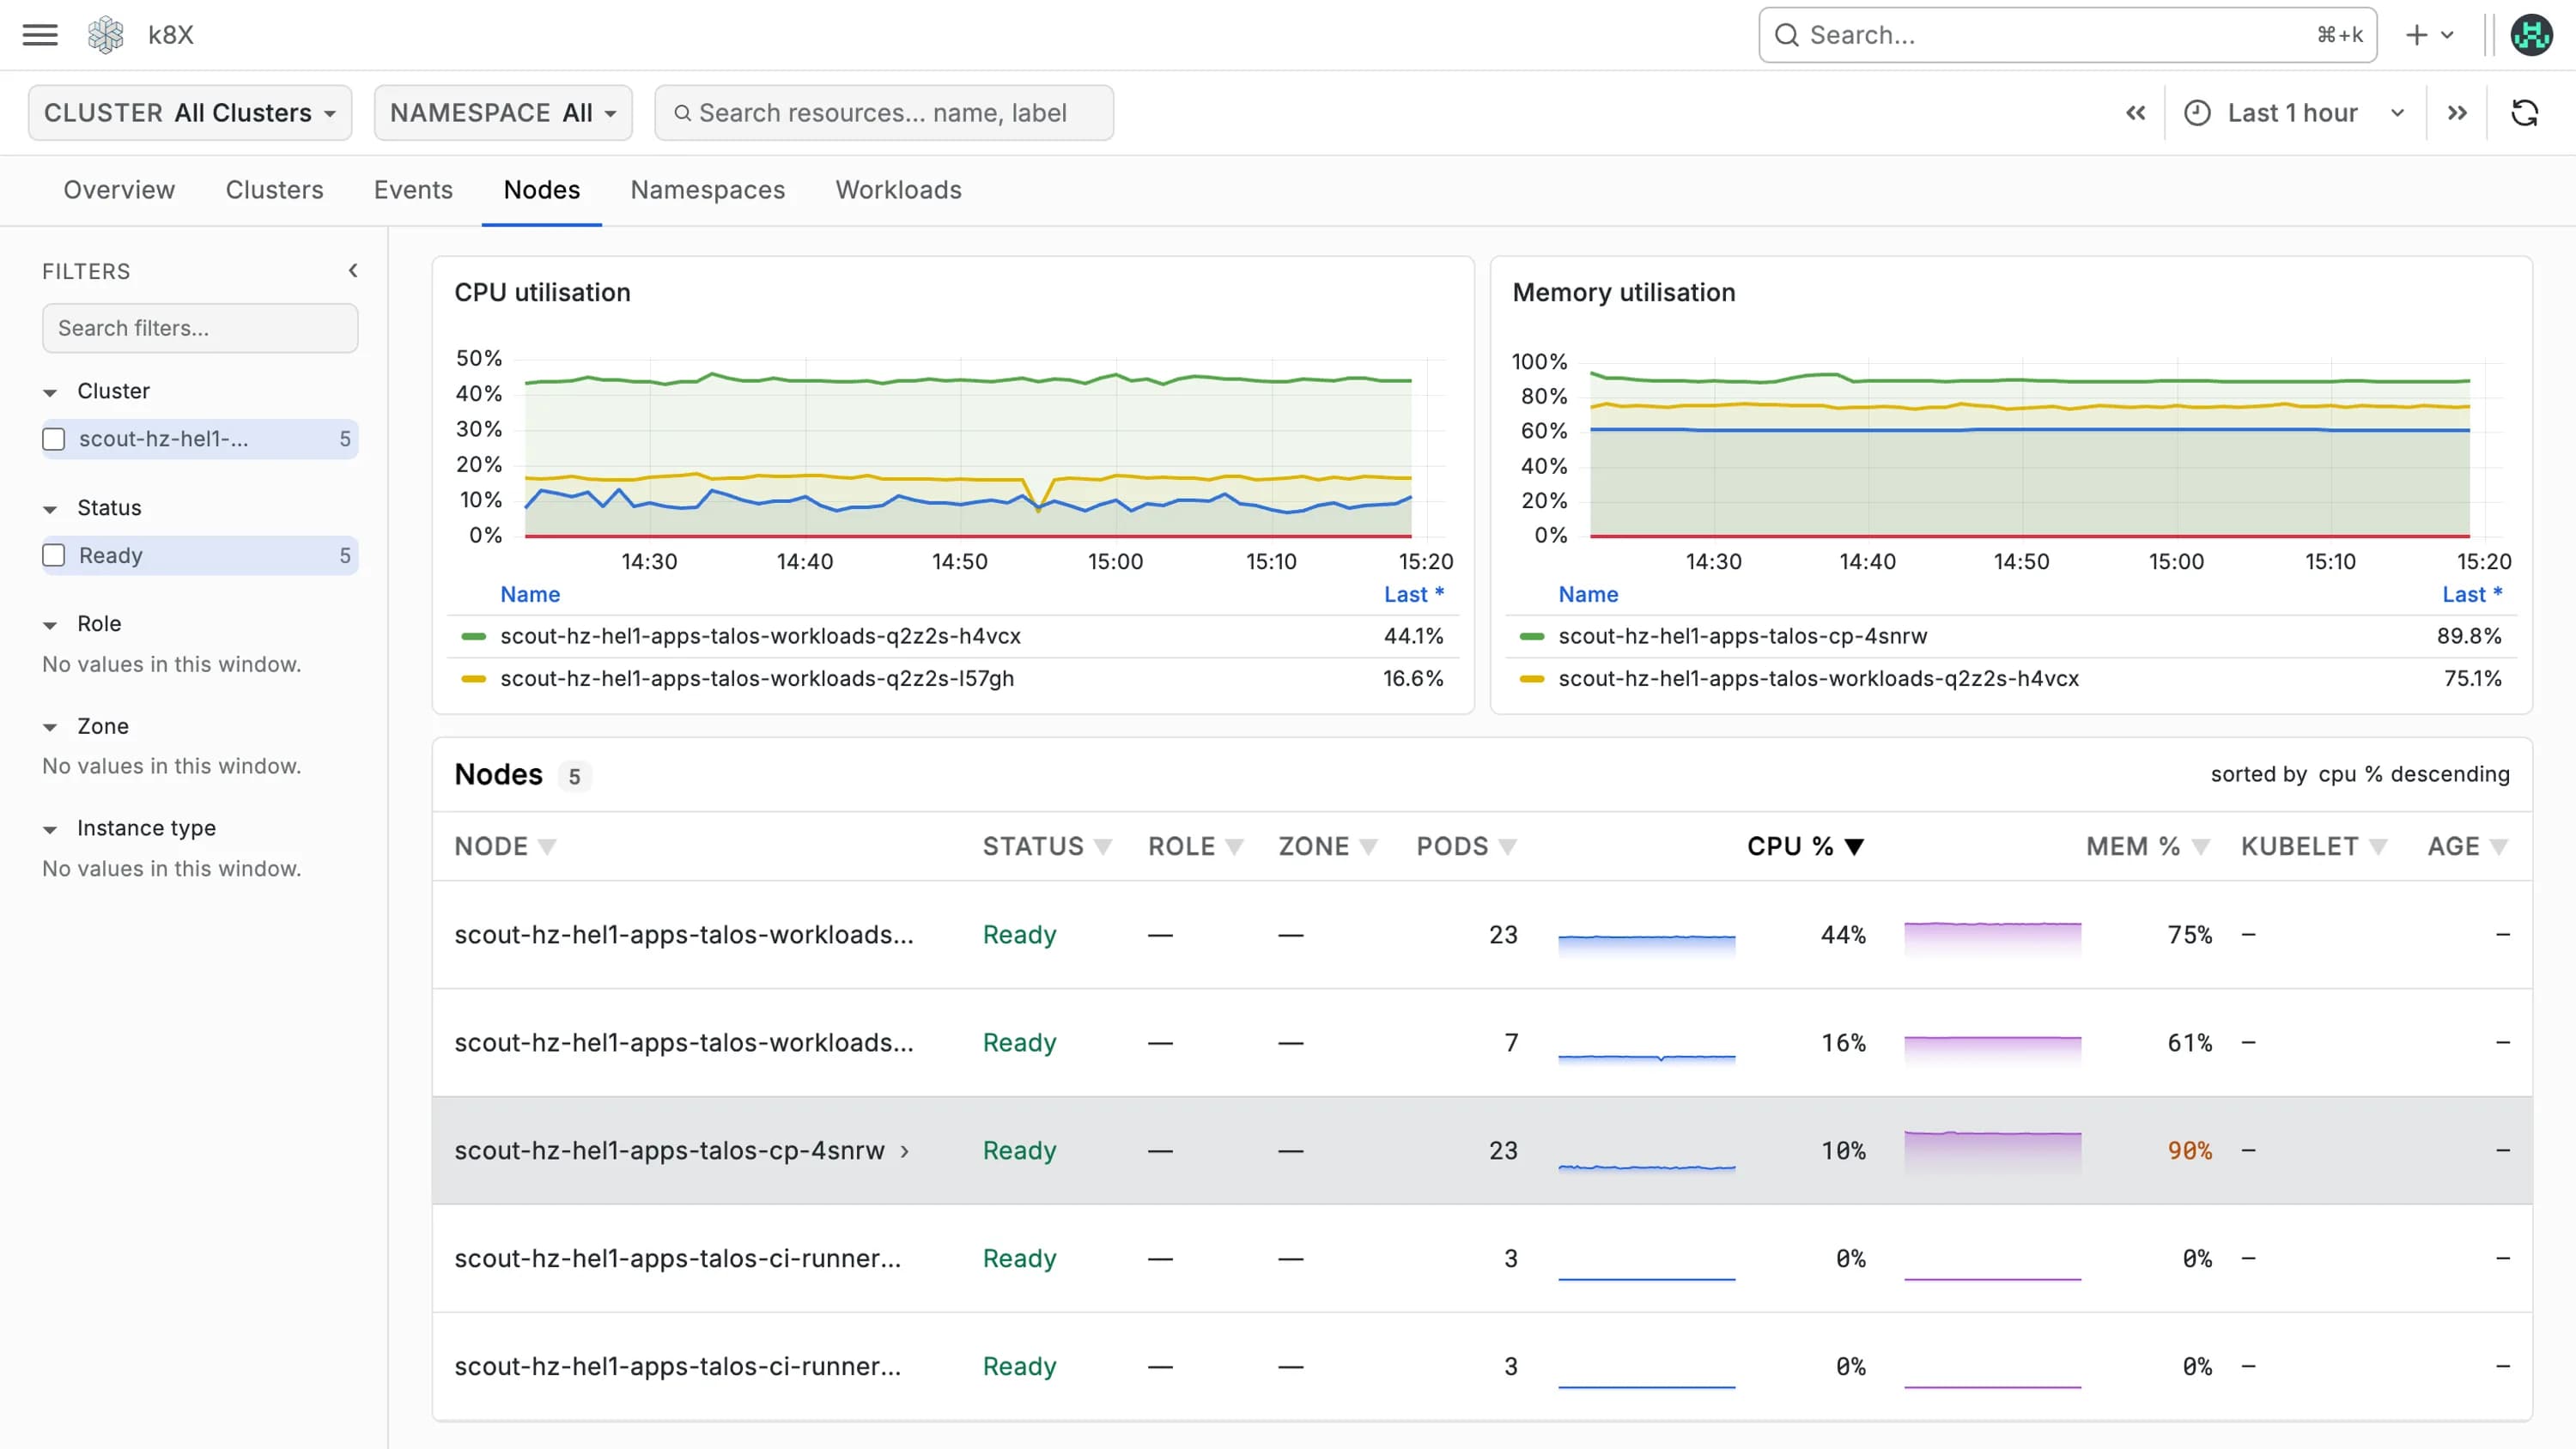Refresh the dashboard data
The height and width of the screenshot is (1449, 2576).
(x=2524, y=113)
